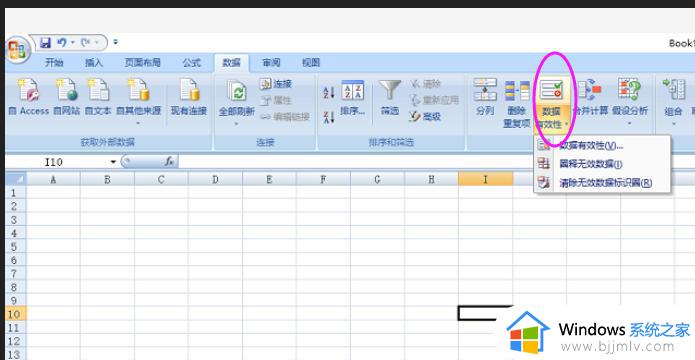695x360 pixels.
Task: Click the Name Box showing I10
Action: (x=57, y=162)
